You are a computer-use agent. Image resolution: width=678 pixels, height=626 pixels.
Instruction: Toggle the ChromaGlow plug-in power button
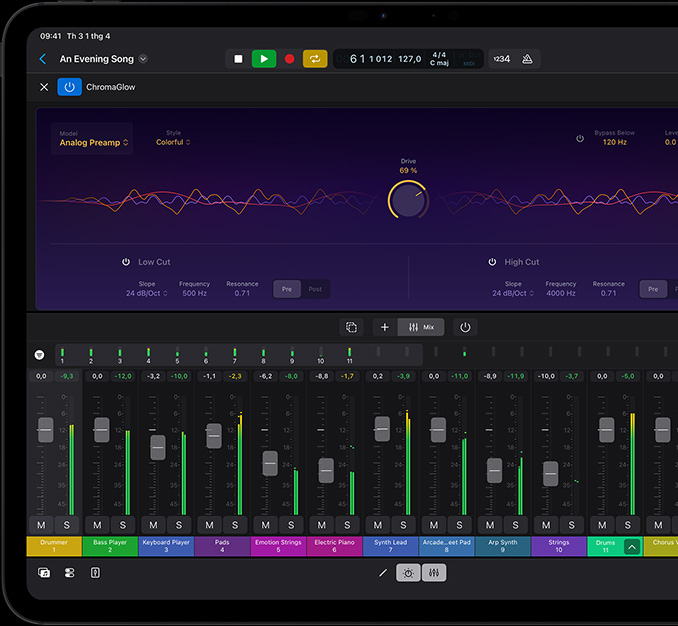coord(69,87)
